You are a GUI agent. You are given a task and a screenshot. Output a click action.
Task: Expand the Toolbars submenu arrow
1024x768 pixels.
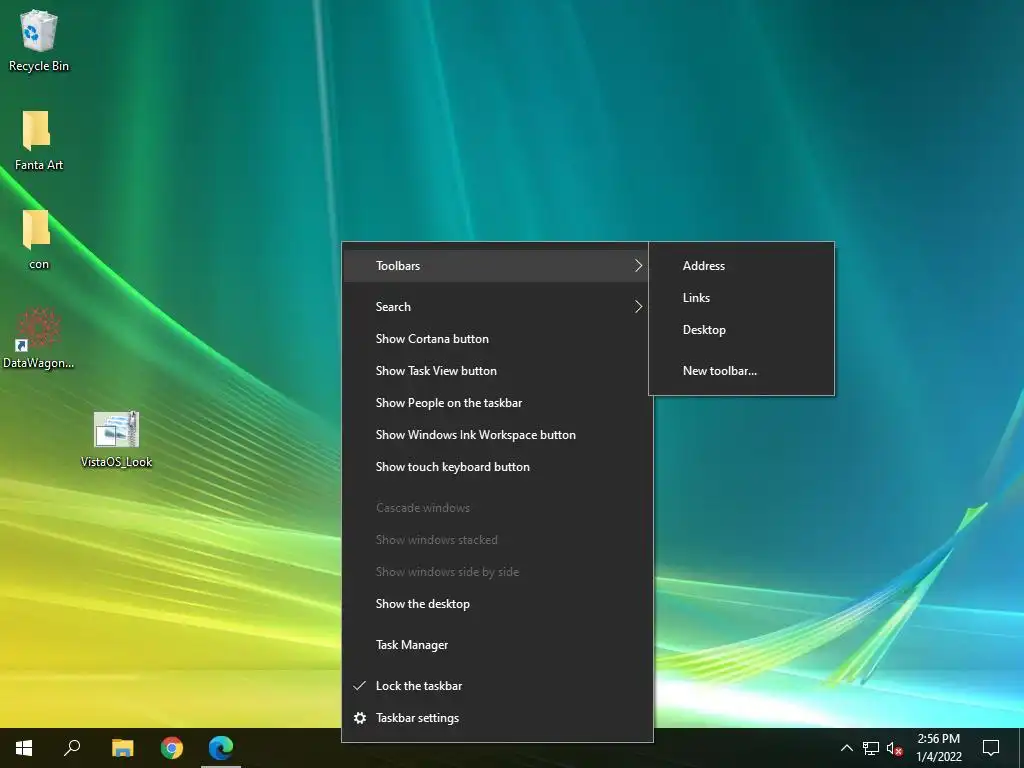pyautogui.click(x=638, y=266)
